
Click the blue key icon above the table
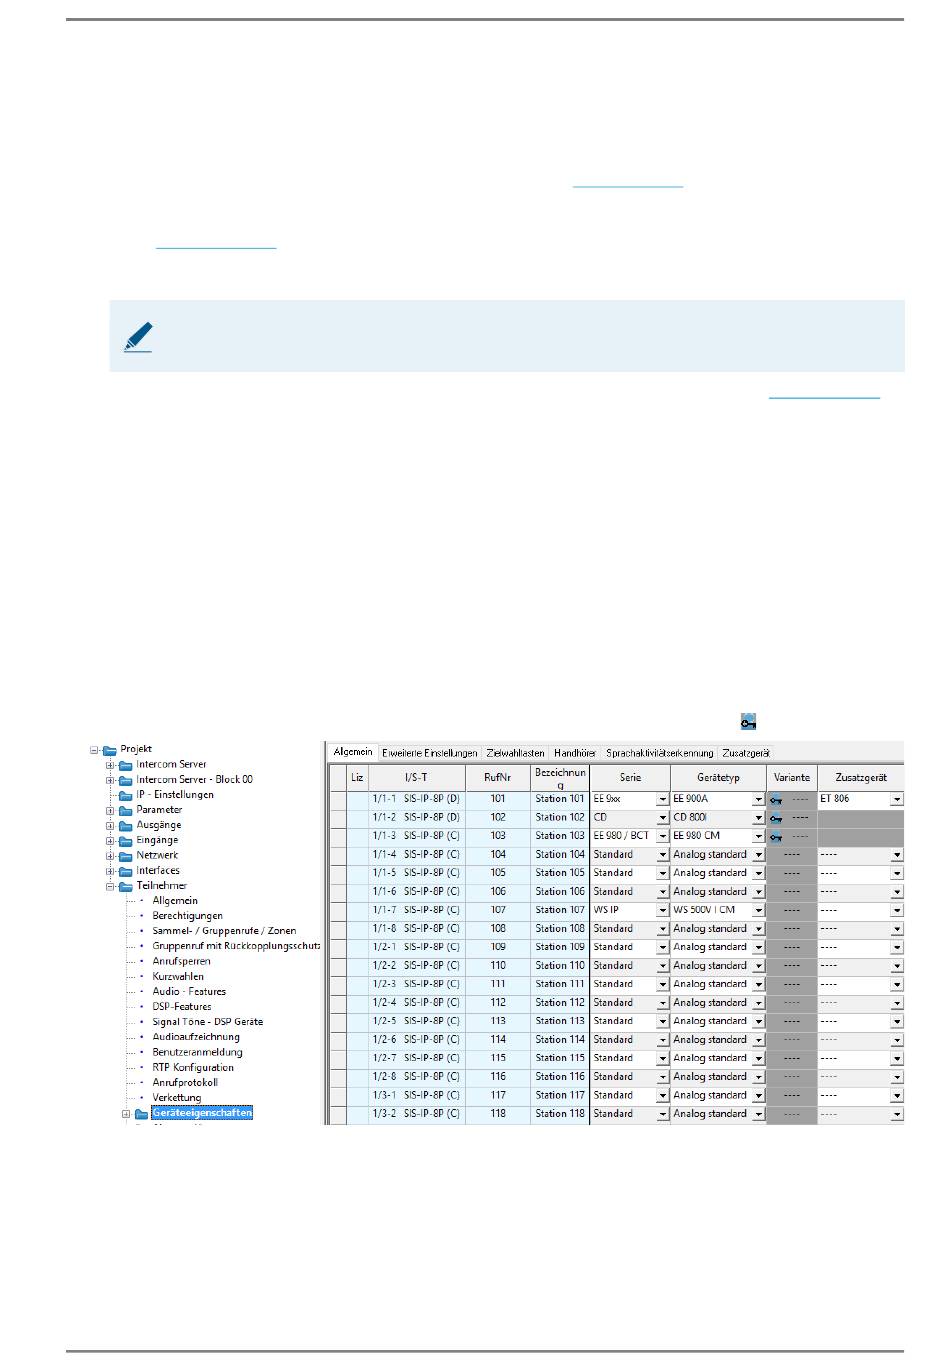tap(747, 721)
